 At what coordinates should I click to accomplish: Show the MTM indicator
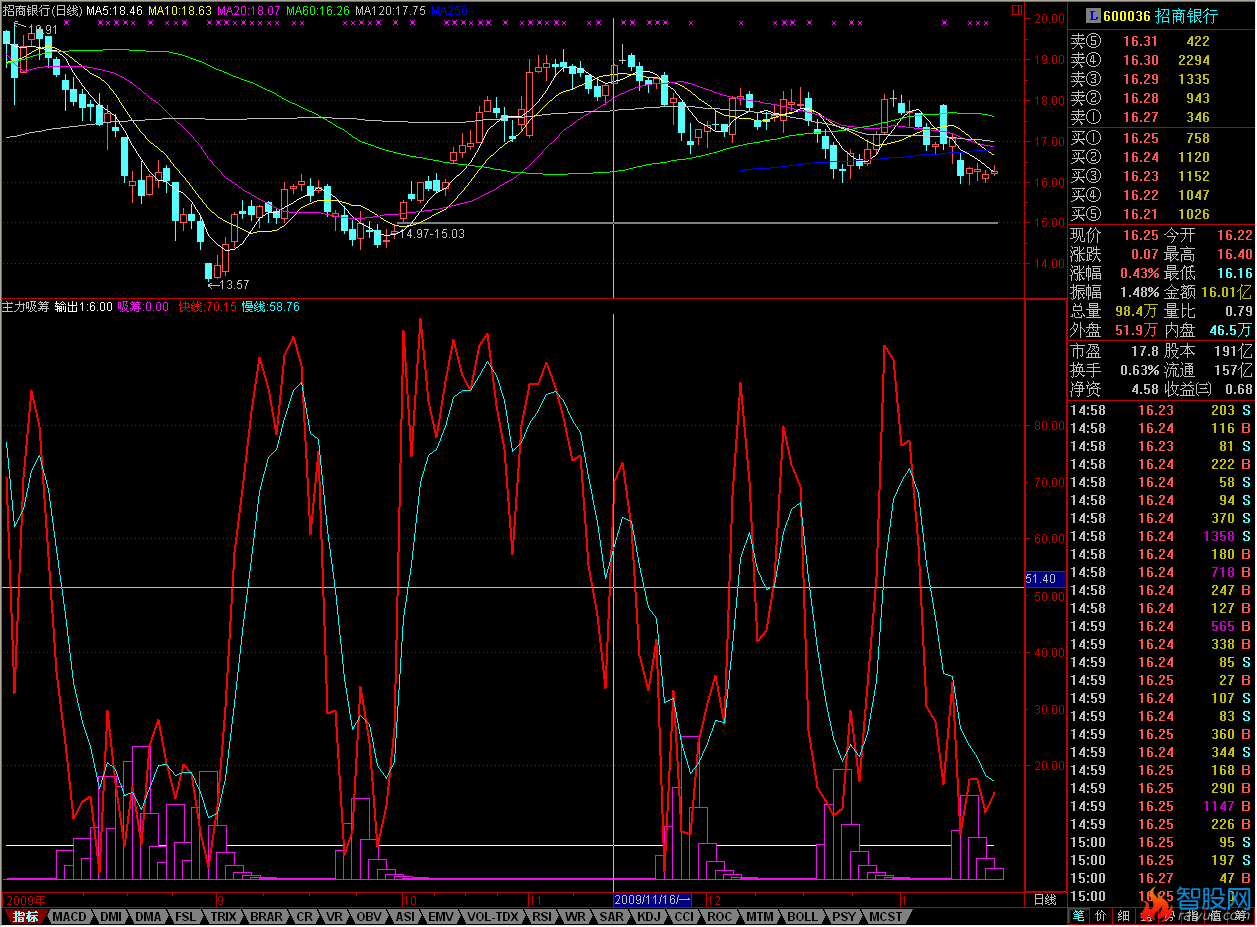coord(760,916)
